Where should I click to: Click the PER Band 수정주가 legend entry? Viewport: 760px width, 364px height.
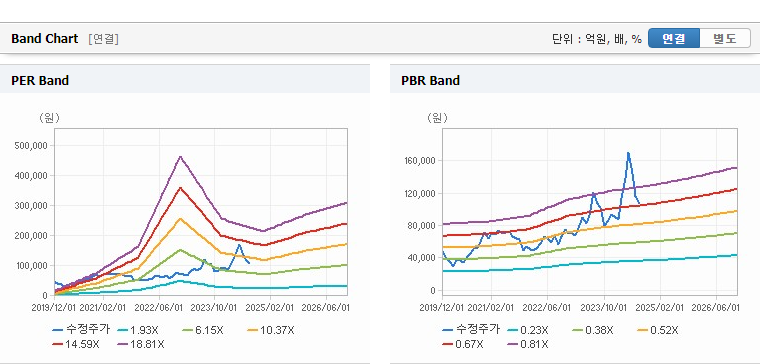pos(81,330)
